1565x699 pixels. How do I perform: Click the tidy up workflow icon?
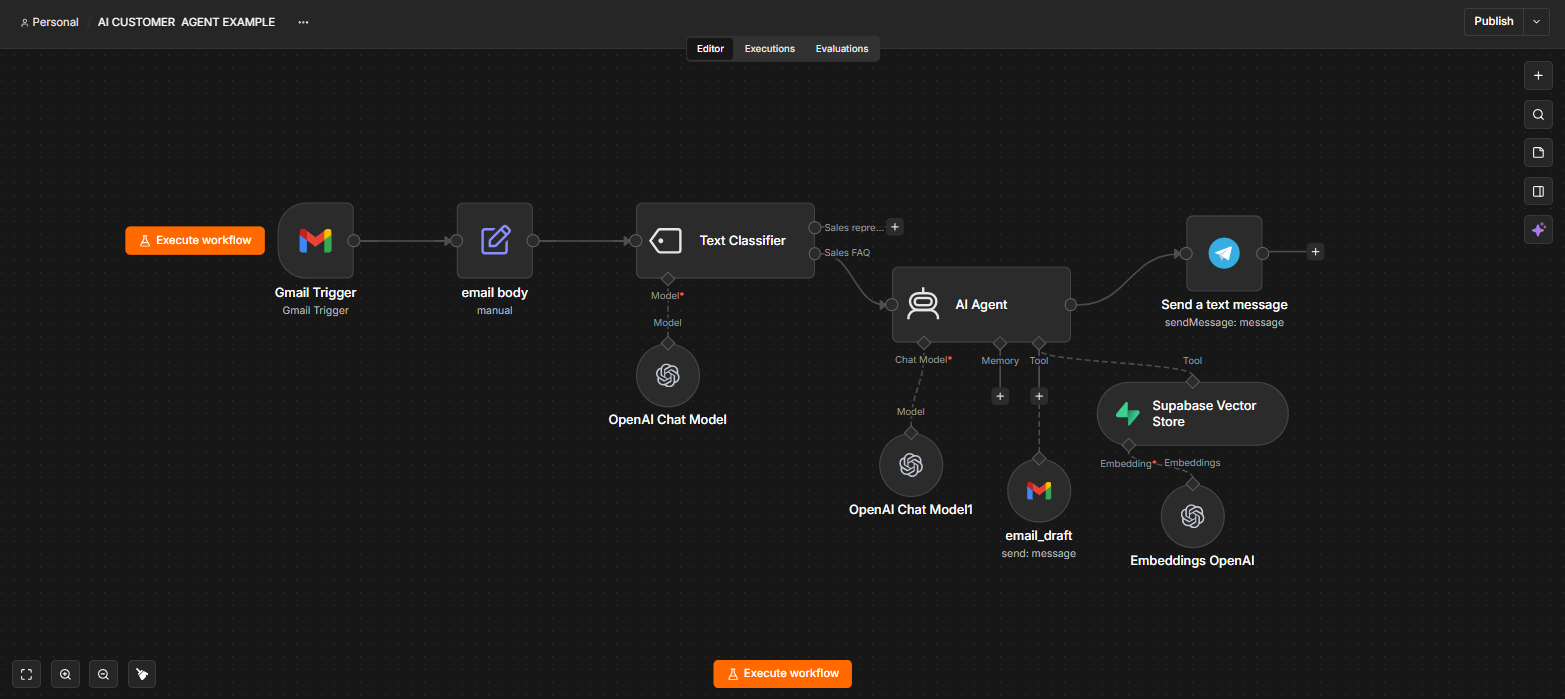tap(142, 674)
